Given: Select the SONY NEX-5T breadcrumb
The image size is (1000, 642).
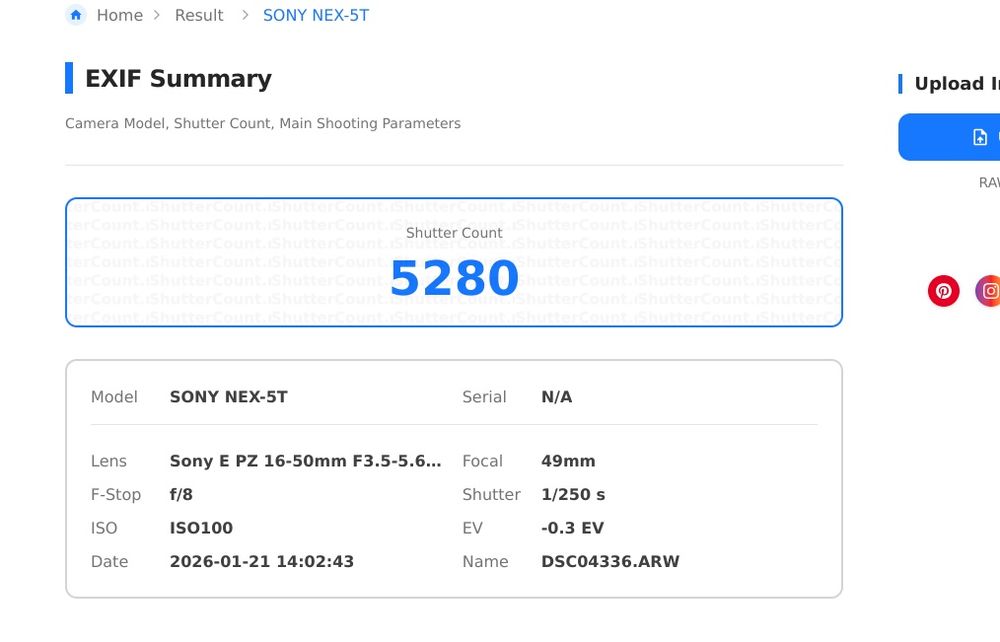Looking at the screenshot, I should [x=315, y=16].
